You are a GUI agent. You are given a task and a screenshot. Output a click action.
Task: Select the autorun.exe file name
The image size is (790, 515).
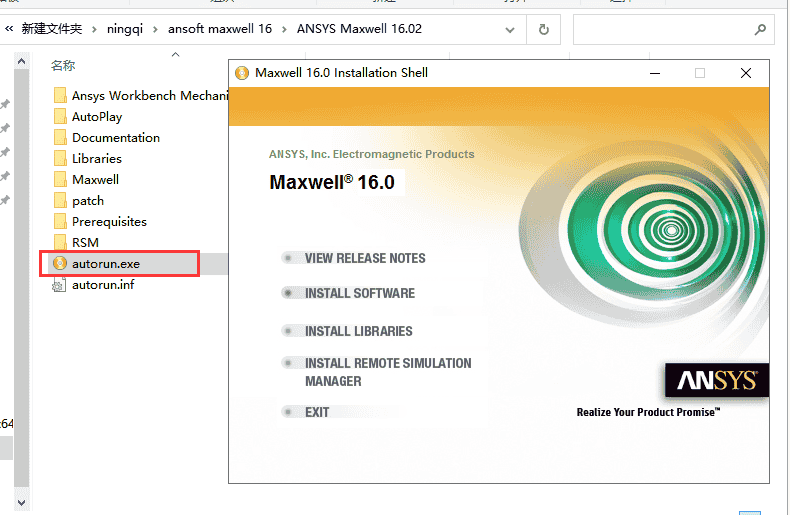point(106,264)
